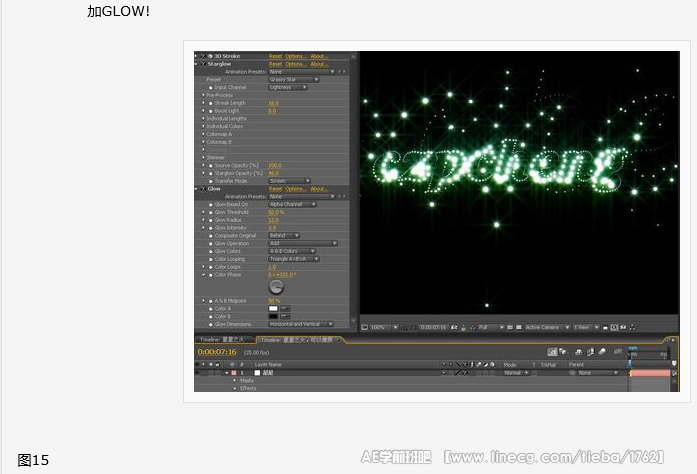Click the Color B eyedropper icon

point(284,316)
